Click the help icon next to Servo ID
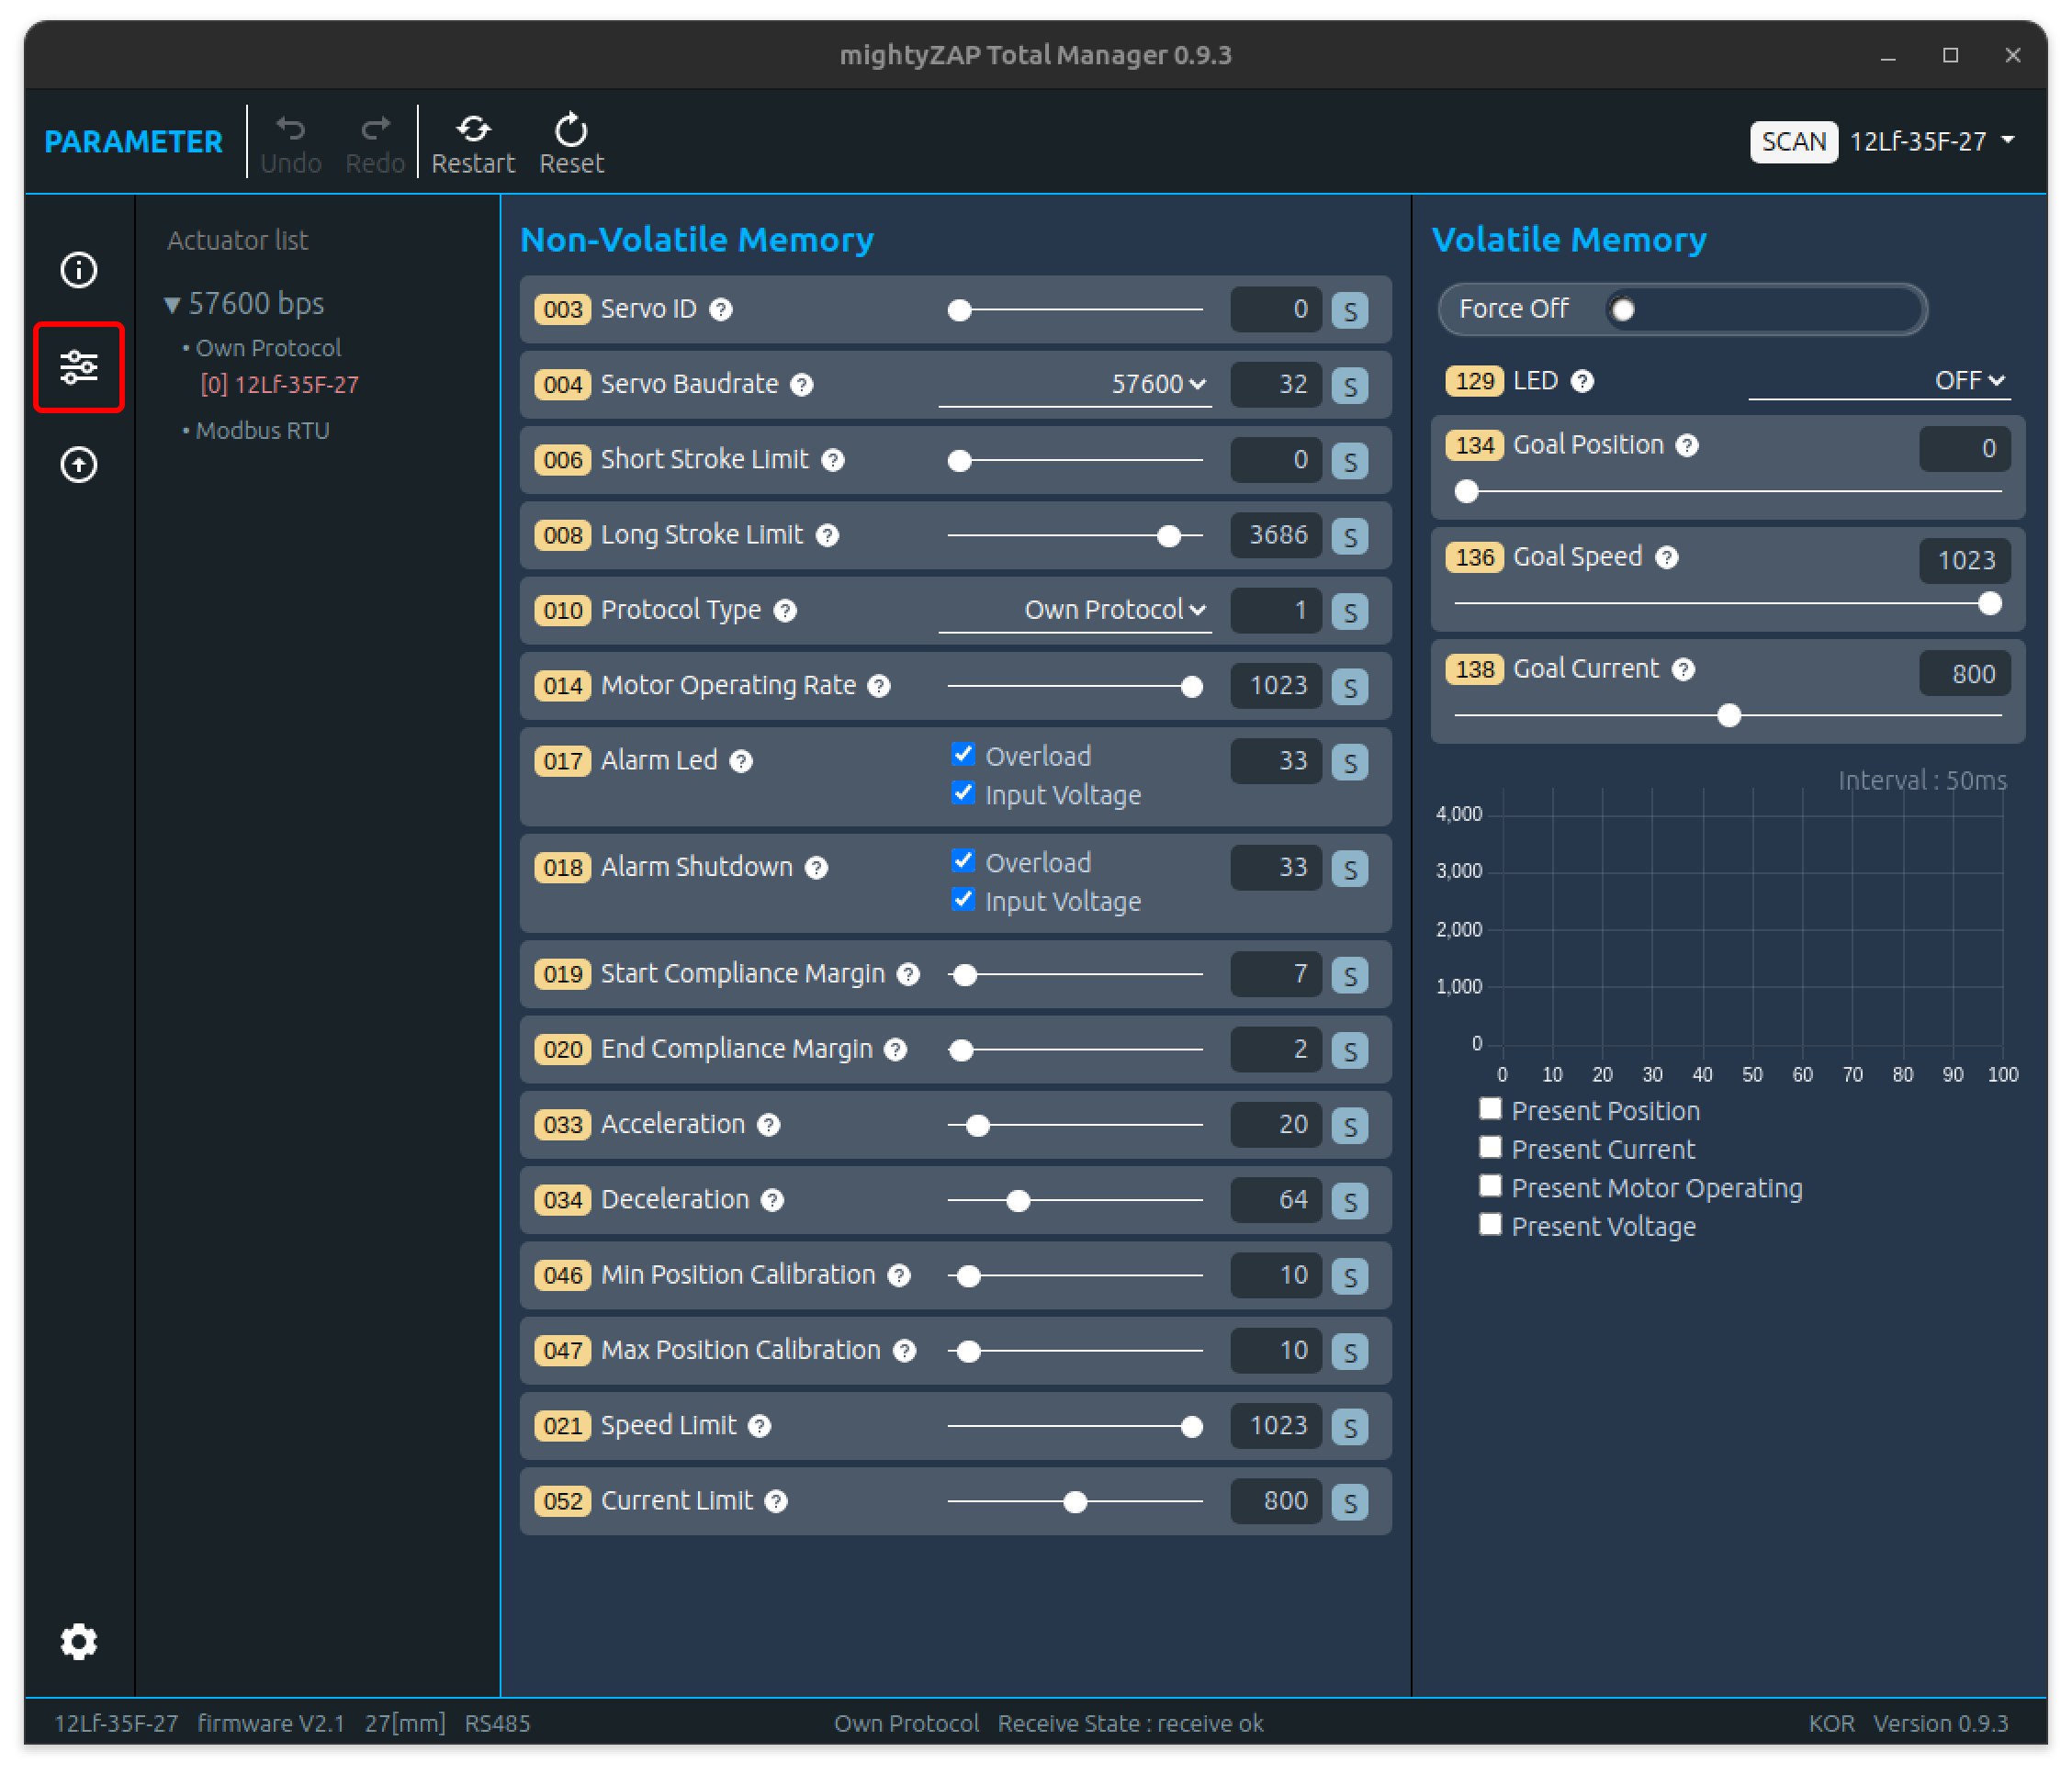Image resolution: width=2072 pixels, height=1774 pixels. [x=721, y=310]
